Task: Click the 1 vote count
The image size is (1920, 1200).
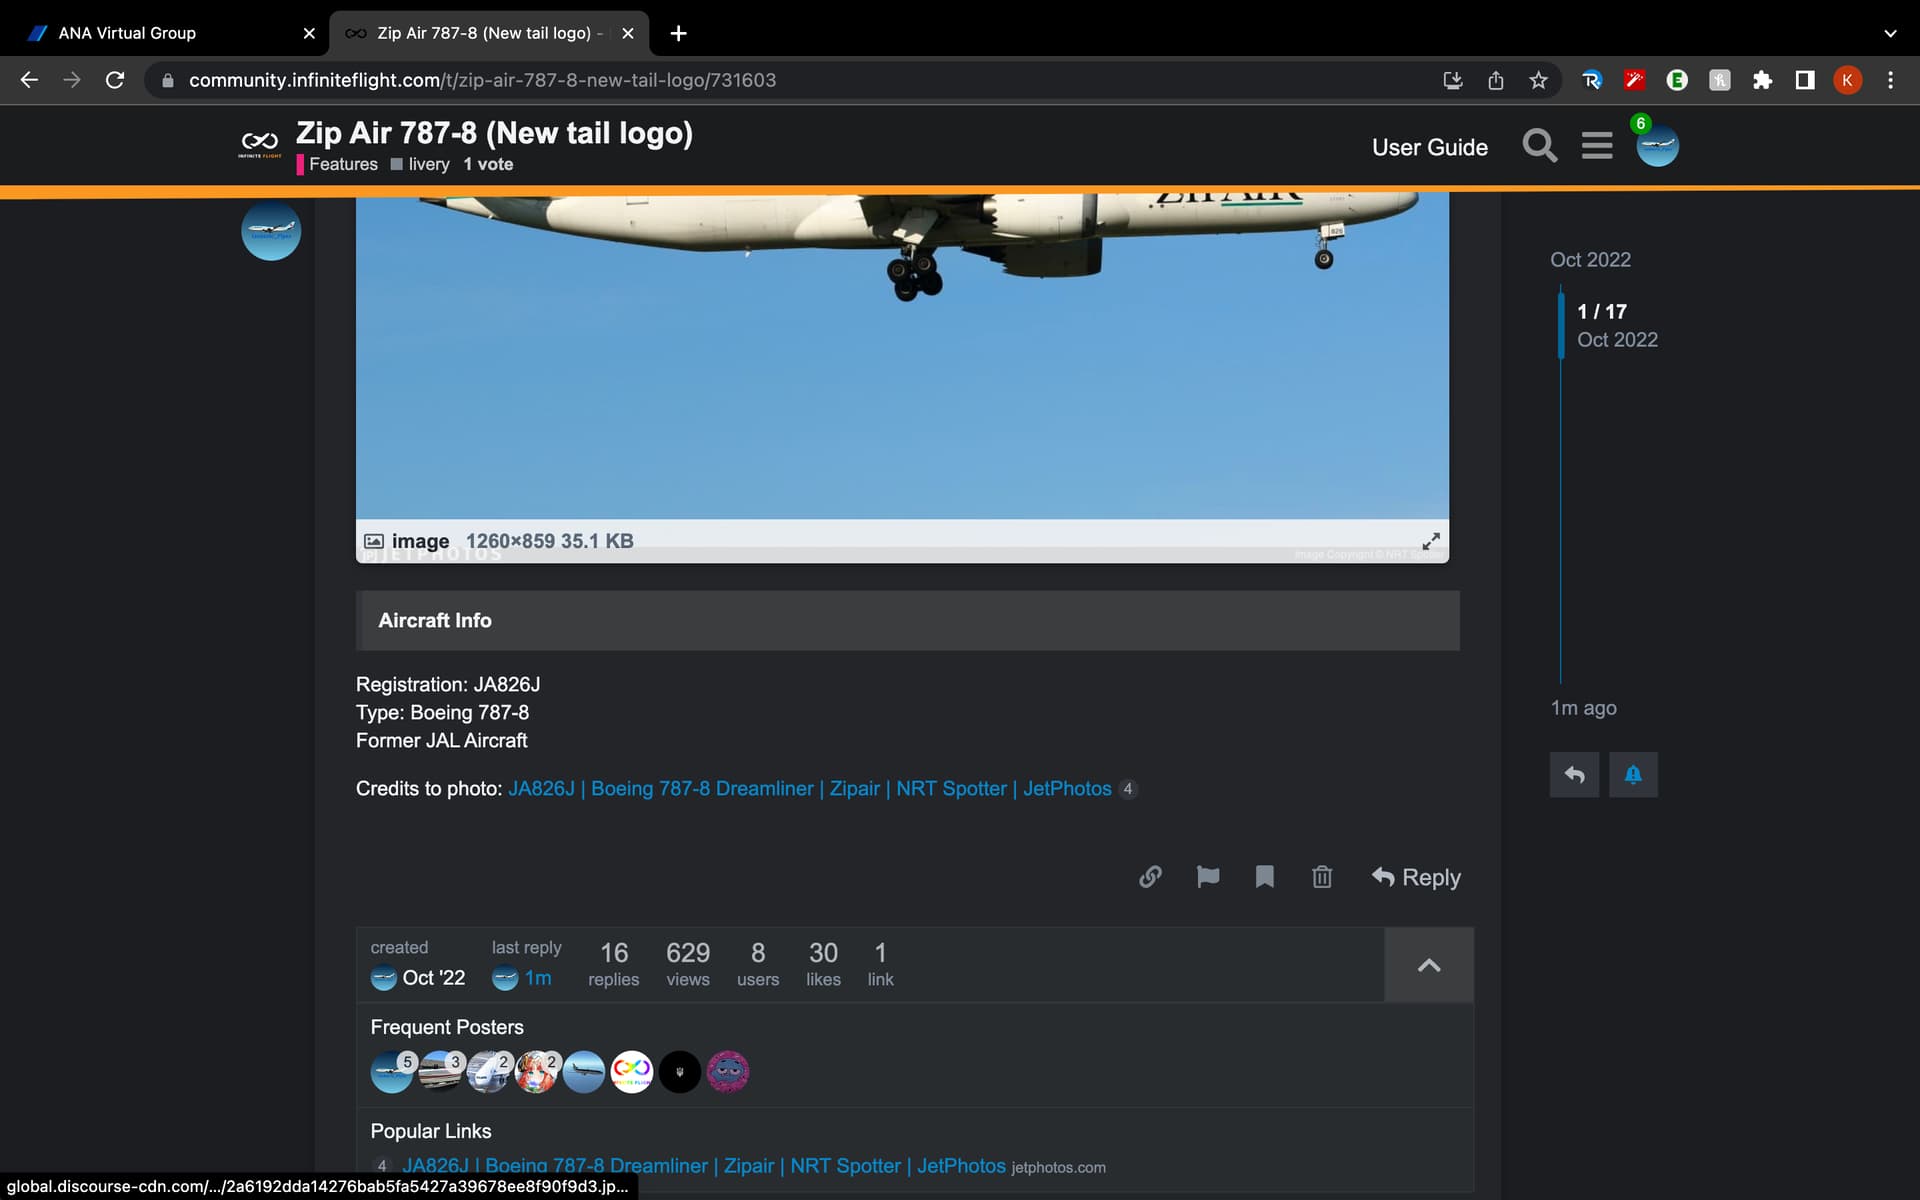Action: pyautogui.click(x=488, y=164)
